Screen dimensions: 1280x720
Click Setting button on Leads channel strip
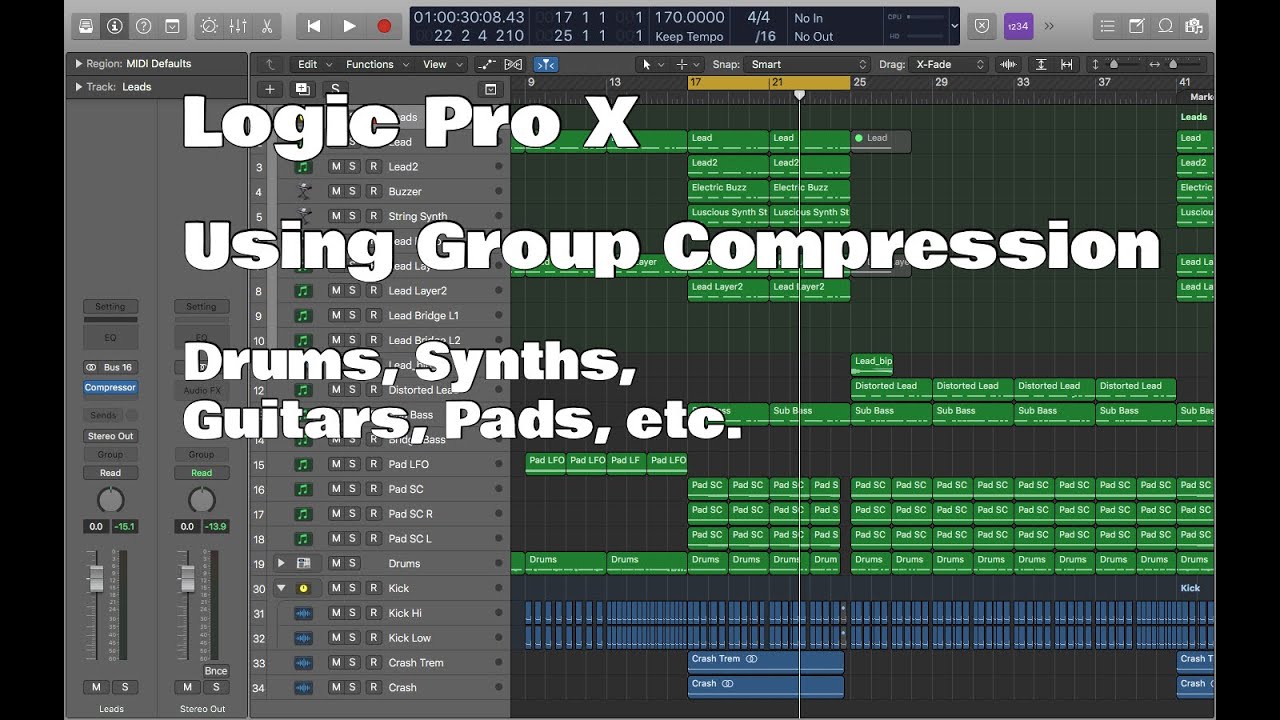(110, 307)
